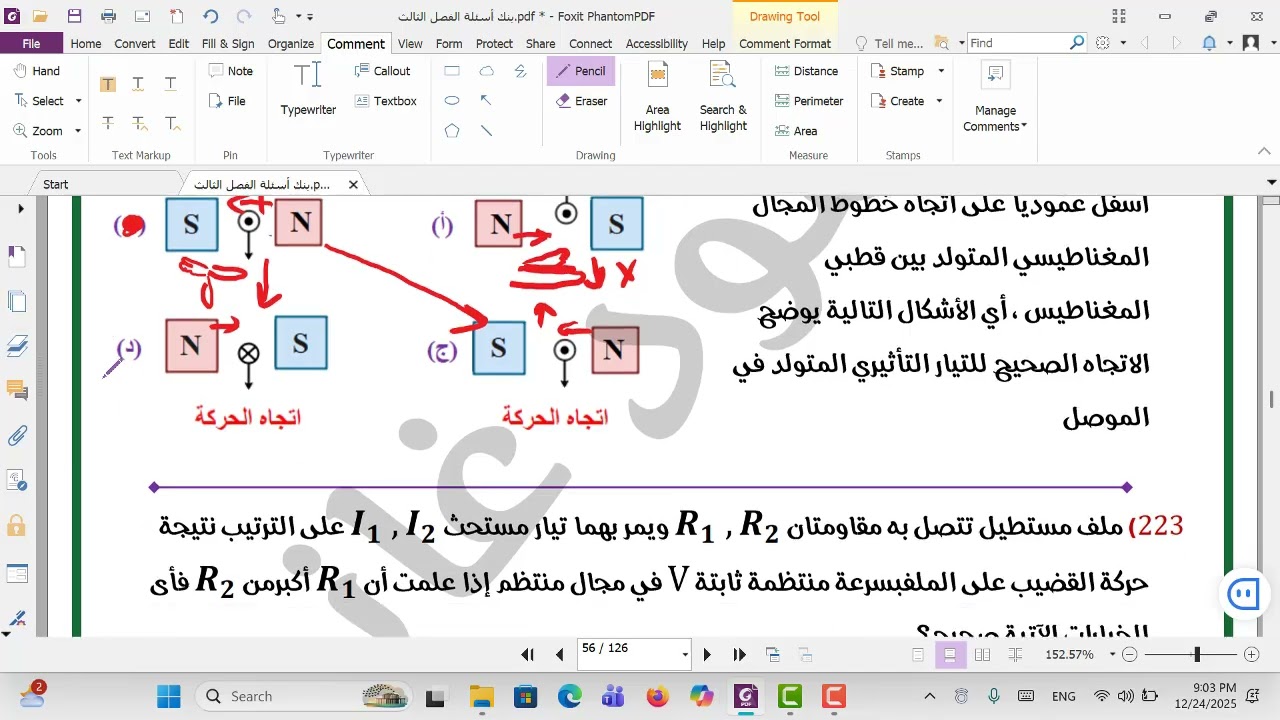Pick the Perimeter measure tool
The width and height of the screenshot is (1280, 720).
(x=809, y=101)
